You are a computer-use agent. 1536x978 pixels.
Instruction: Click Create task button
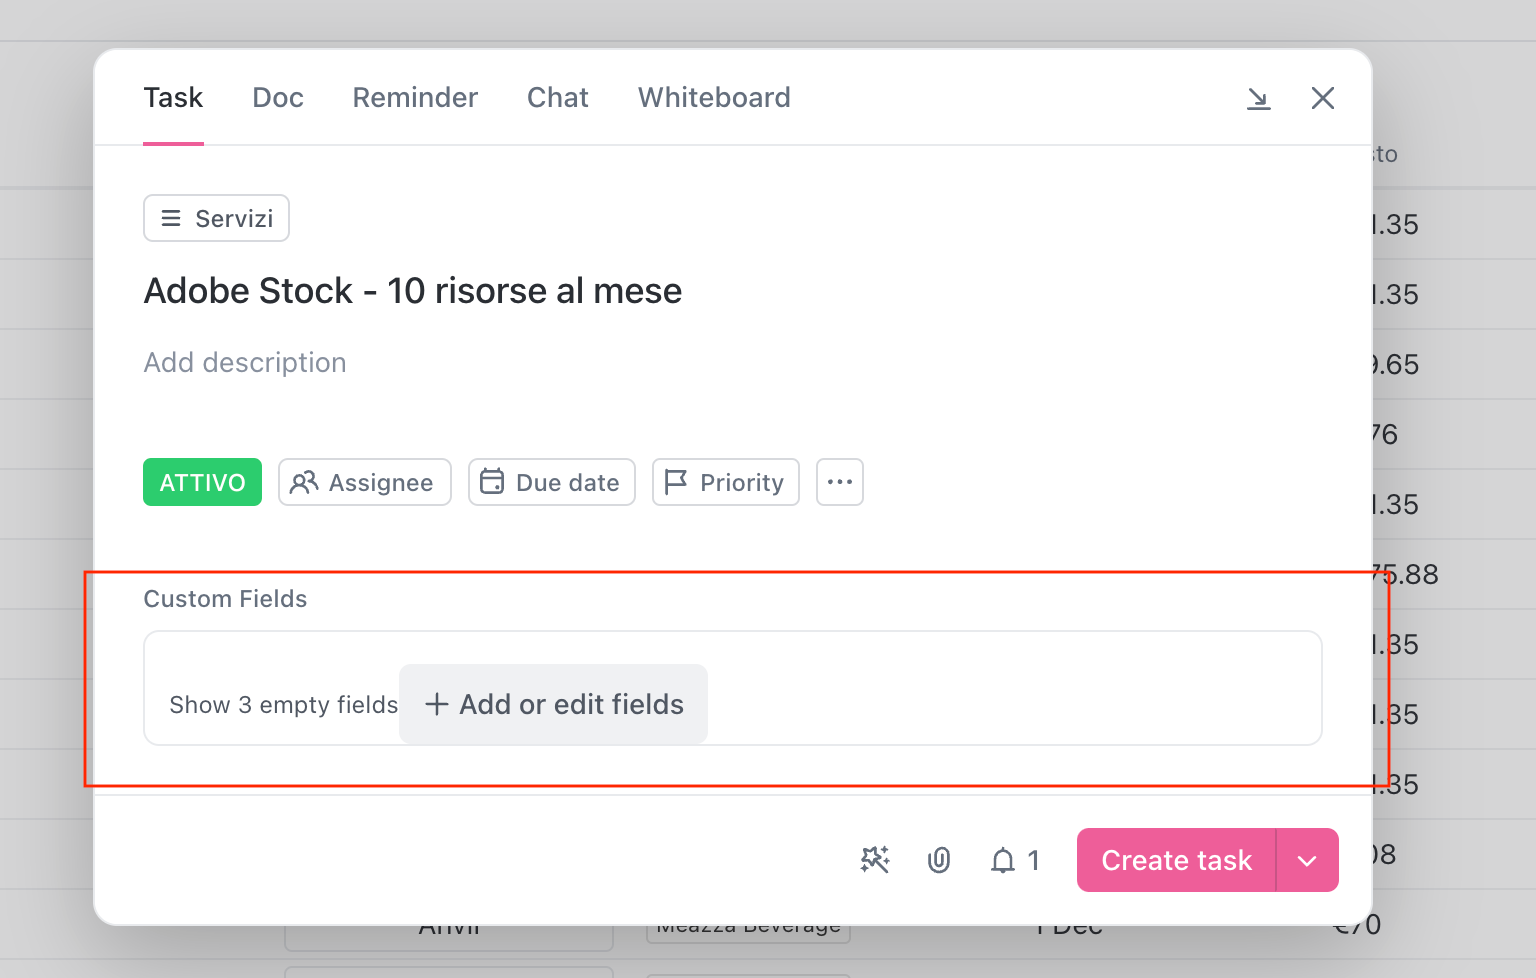(x=1176, y=860)
